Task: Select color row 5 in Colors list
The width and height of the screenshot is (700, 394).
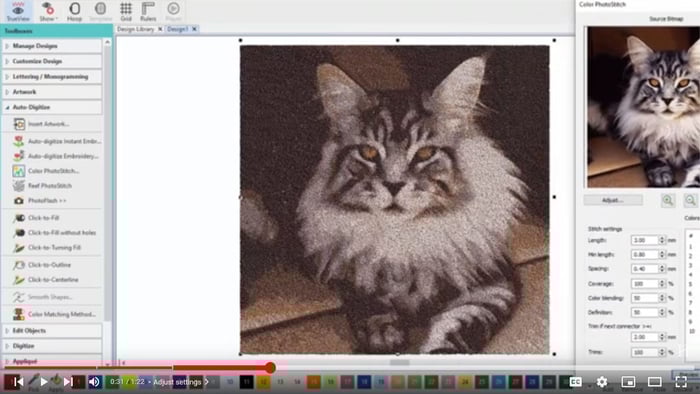Action: point(692,284)
